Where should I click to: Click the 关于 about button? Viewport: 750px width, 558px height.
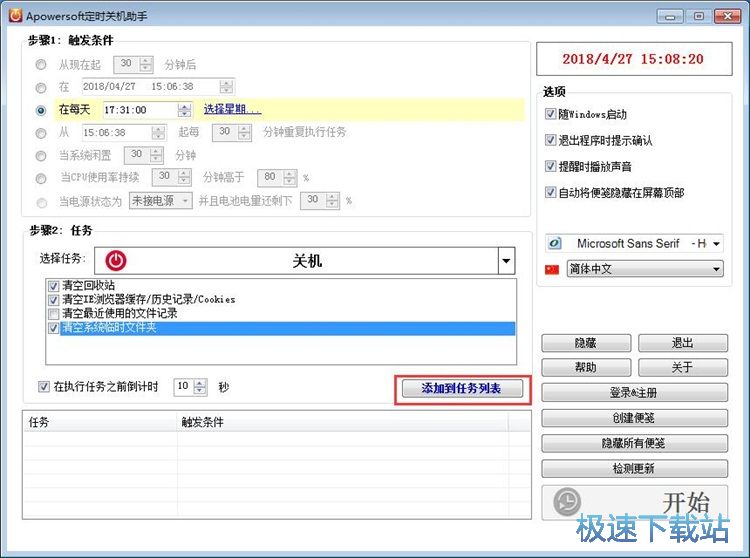pyautogui.click(x=683, y=367)
